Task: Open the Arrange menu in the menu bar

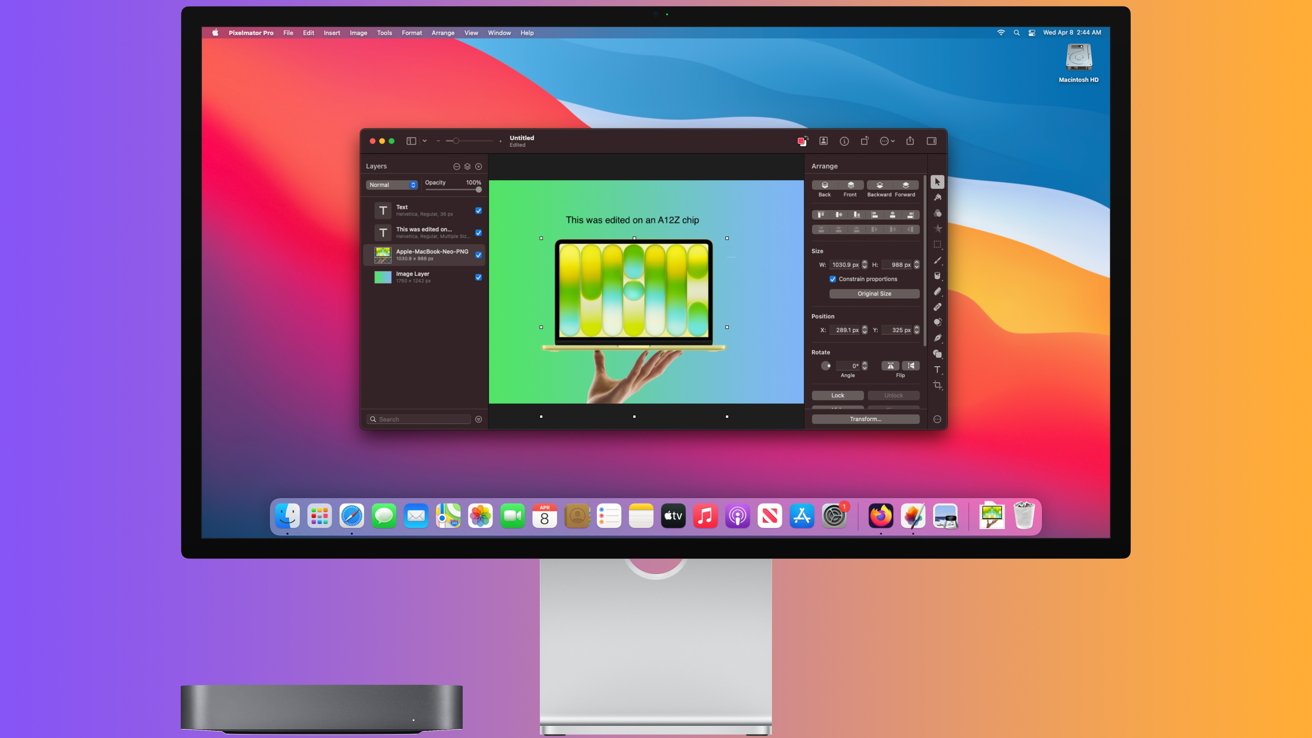Action: pyautogui.click(x=442, y=33)
